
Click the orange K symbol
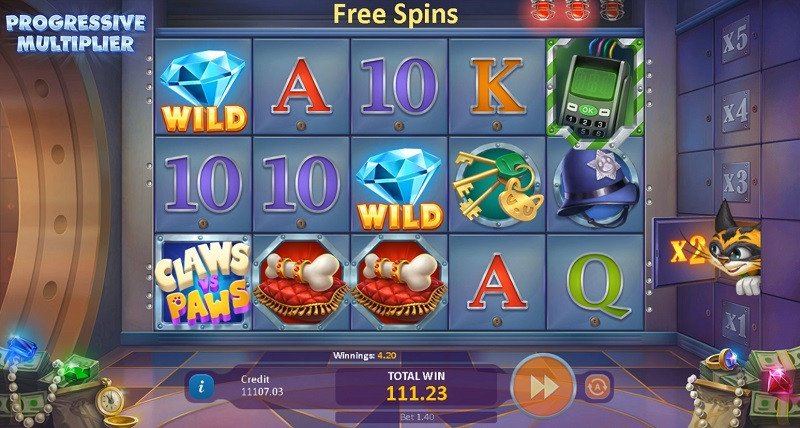(x=497, y=86)
